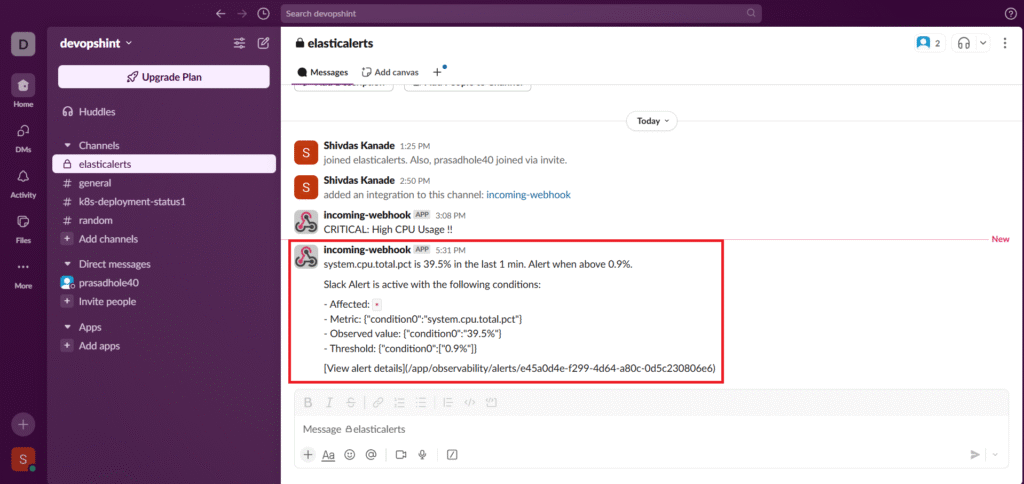Screen dimensions: 1024x484
Task: Go forward with the history arrow
Action: tap(242, 13)
